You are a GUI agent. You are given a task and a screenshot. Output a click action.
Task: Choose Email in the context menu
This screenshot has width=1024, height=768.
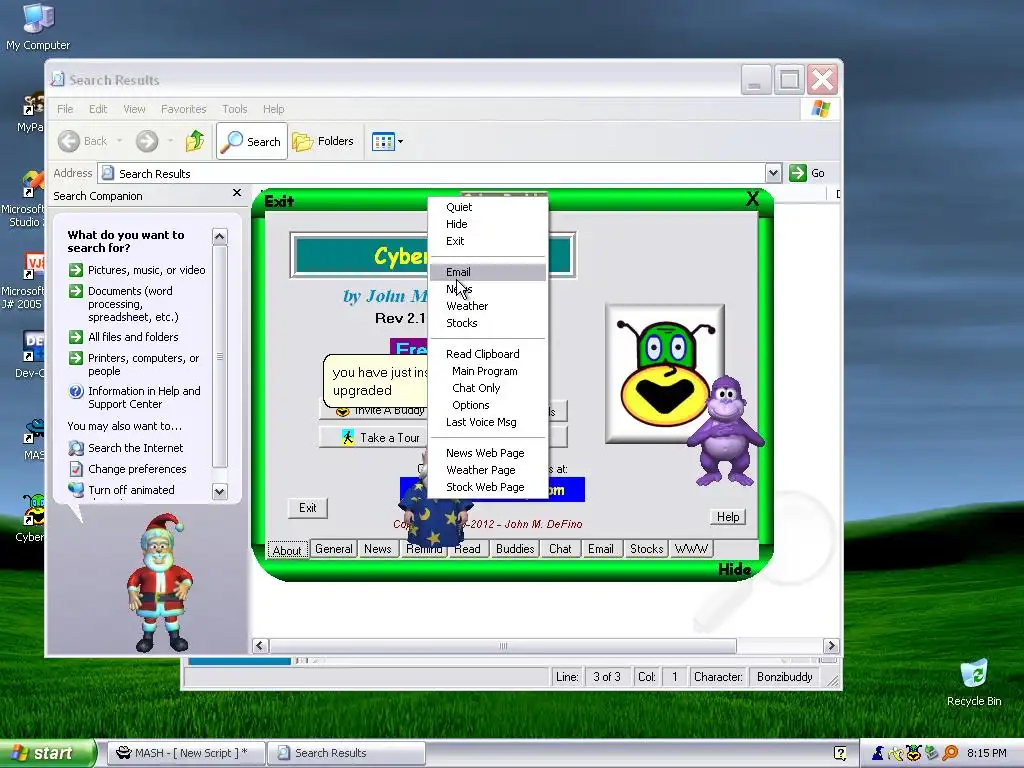click(x=488, y=272)
